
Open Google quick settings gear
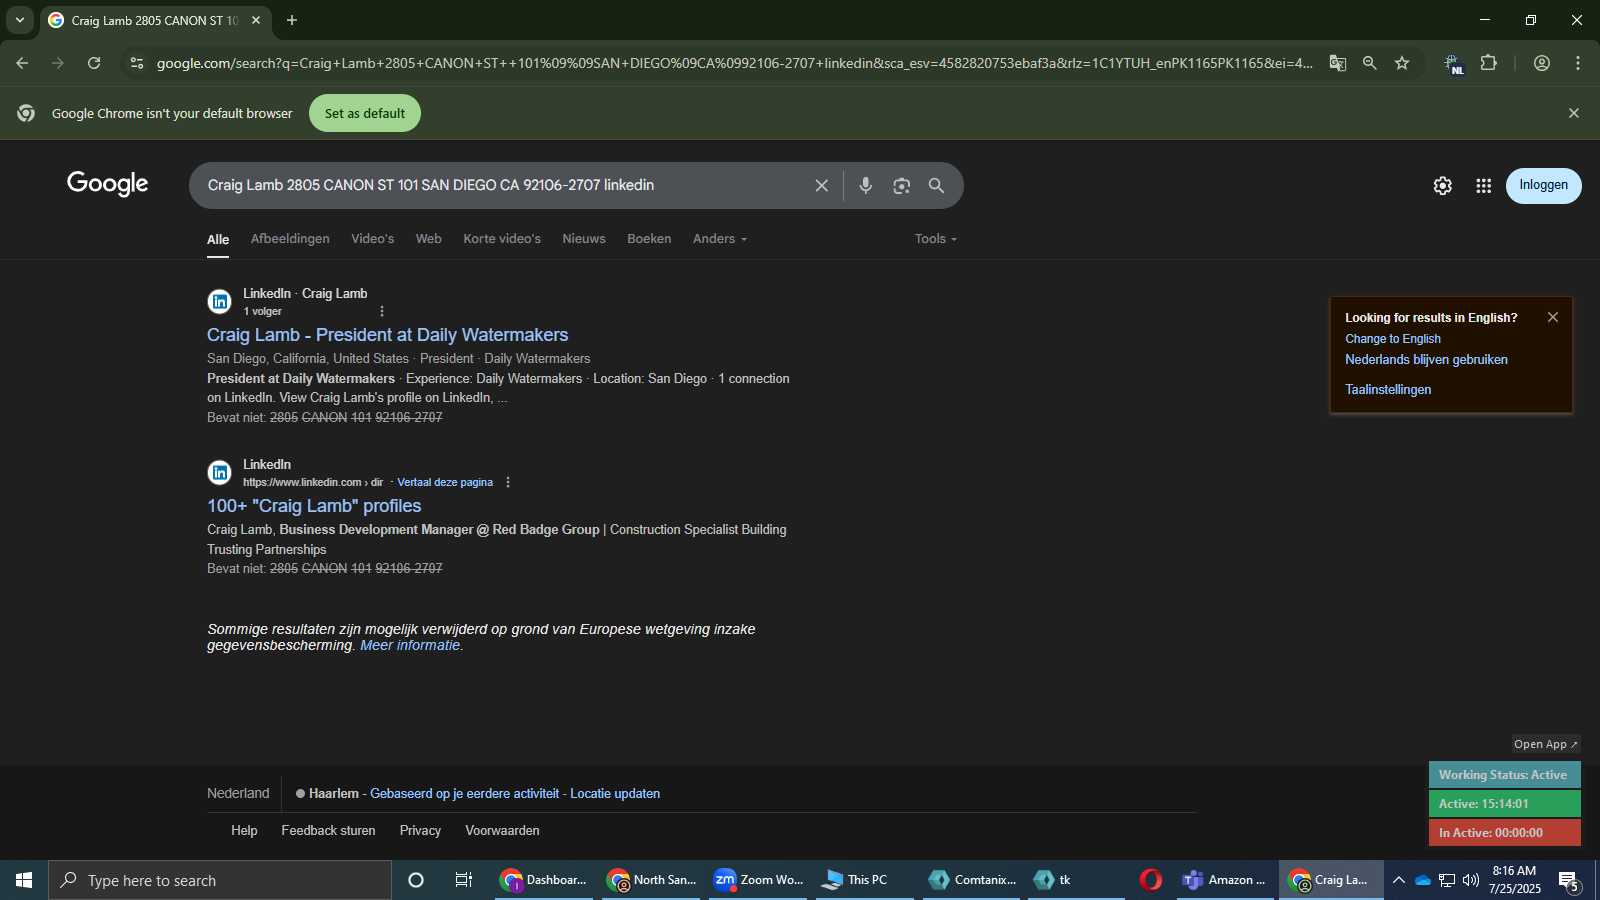[1442, 186]
